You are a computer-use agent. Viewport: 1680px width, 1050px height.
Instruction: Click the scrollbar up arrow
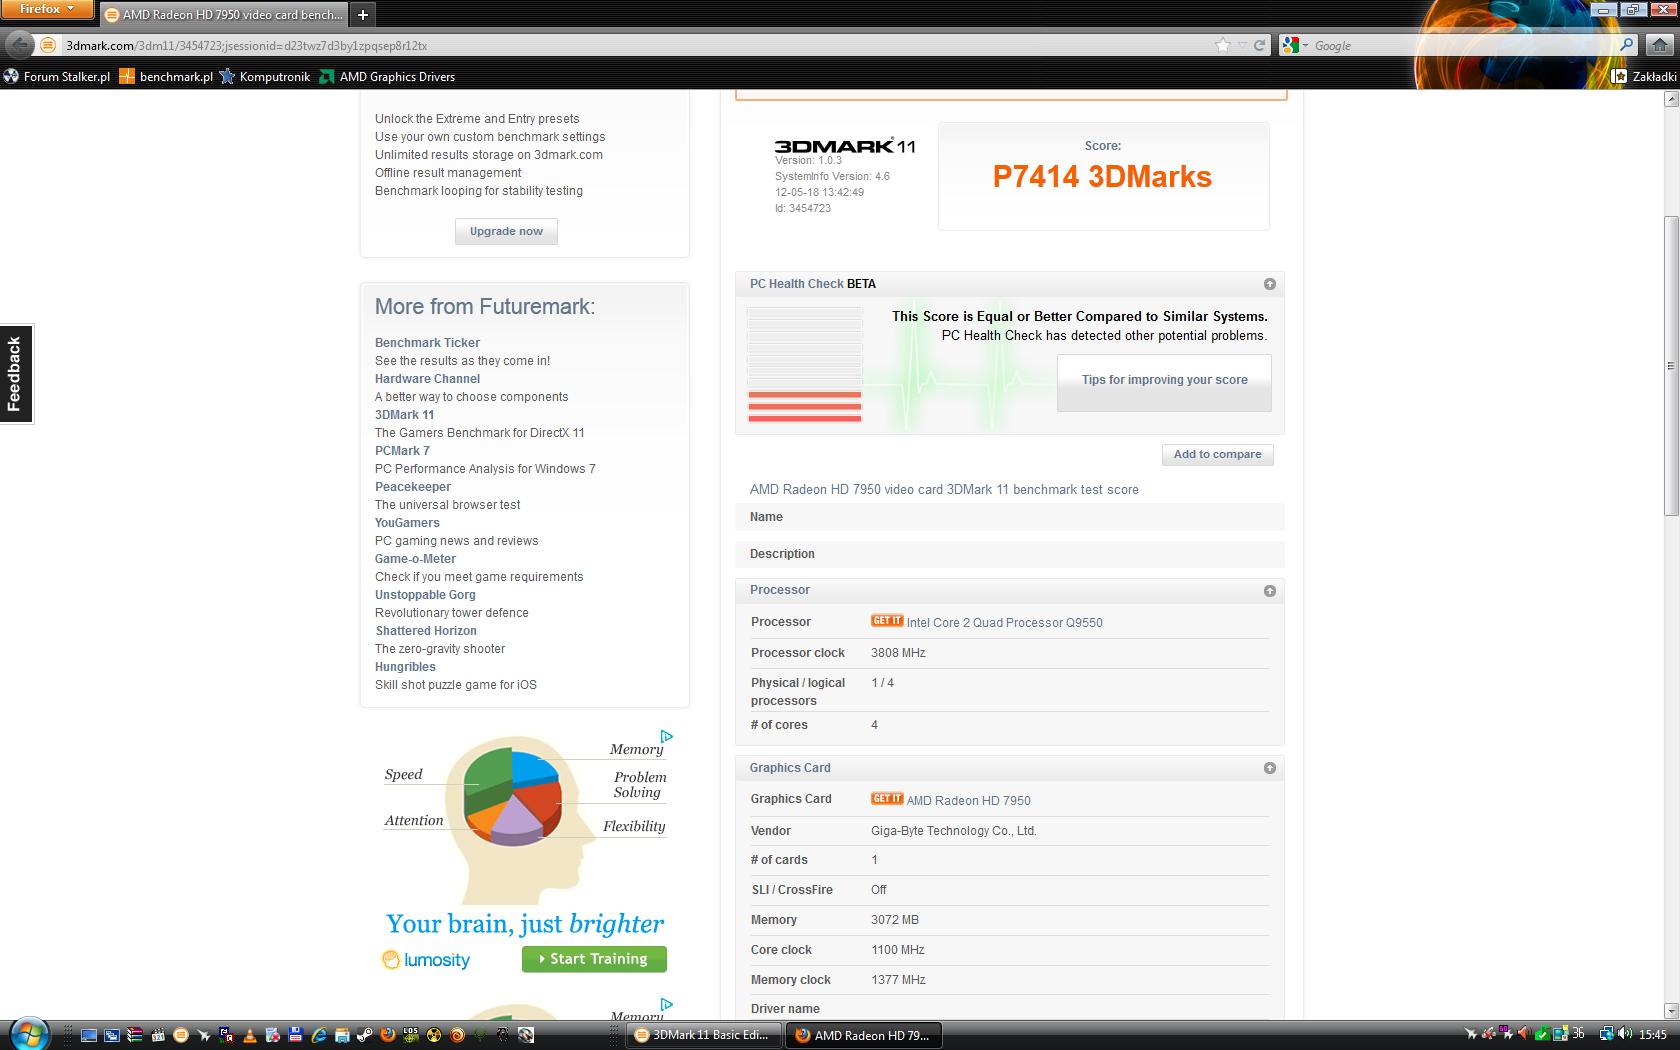[x=1671, y=98]
